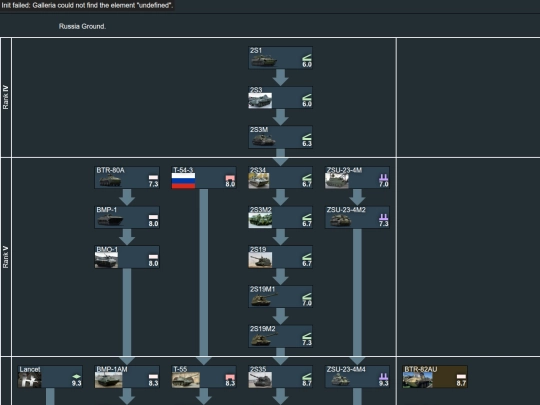Click the BTR-82AU vehicle thumbnail
This screenshot has height=405, width=540.
click(417, 380)
